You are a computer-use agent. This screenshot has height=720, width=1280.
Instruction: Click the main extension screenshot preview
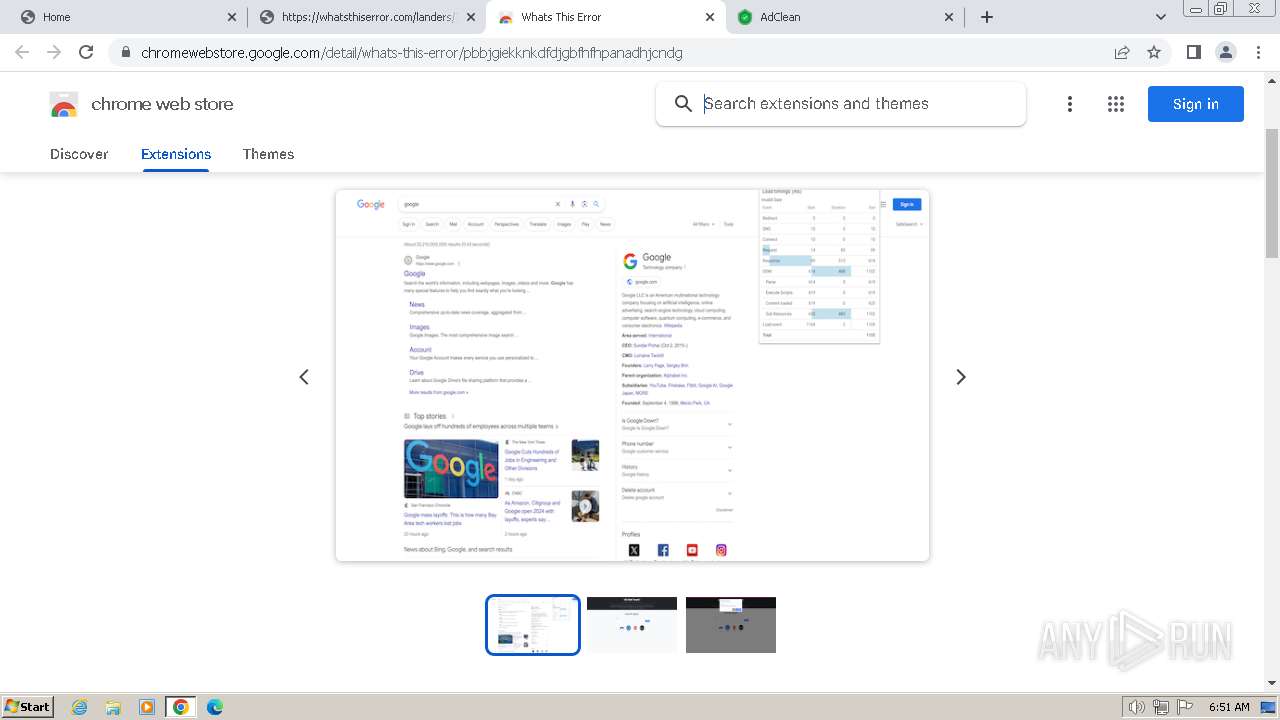click(x=632, y=375)
